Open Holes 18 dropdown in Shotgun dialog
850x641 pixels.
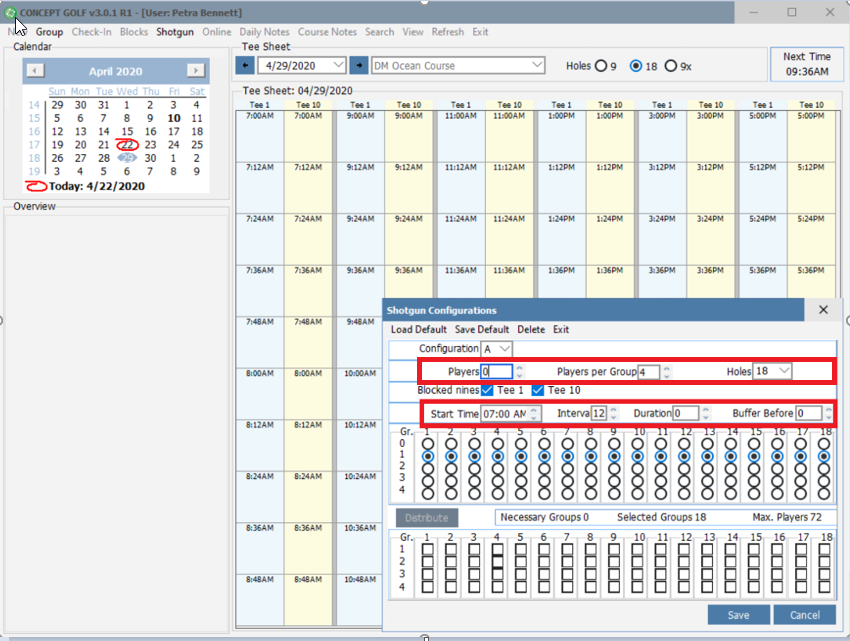[784, 371]
